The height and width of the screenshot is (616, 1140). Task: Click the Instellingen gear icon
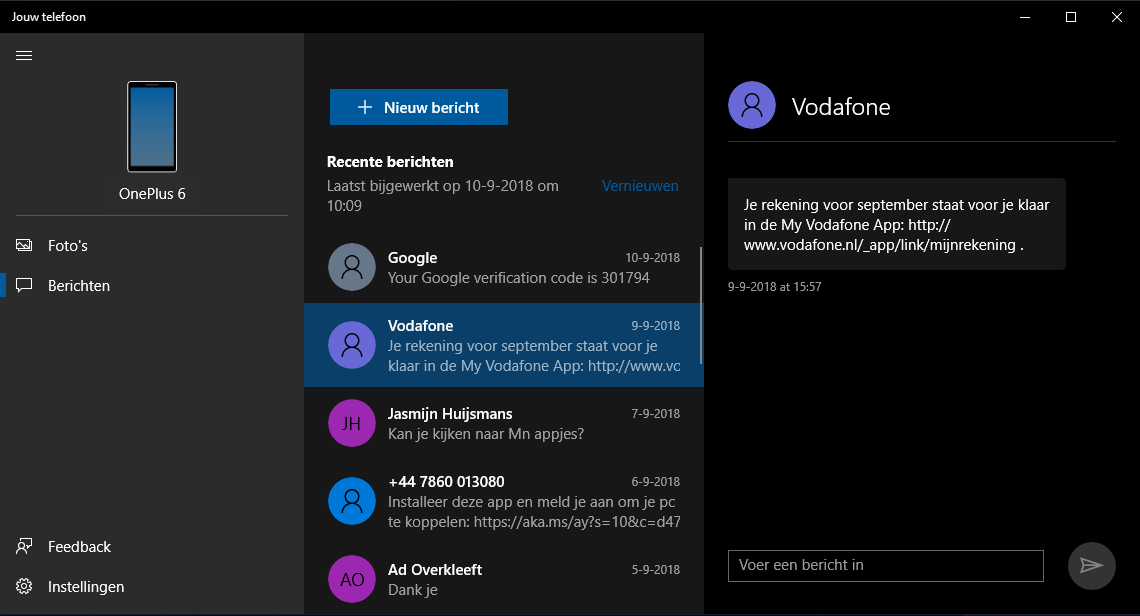24,586
